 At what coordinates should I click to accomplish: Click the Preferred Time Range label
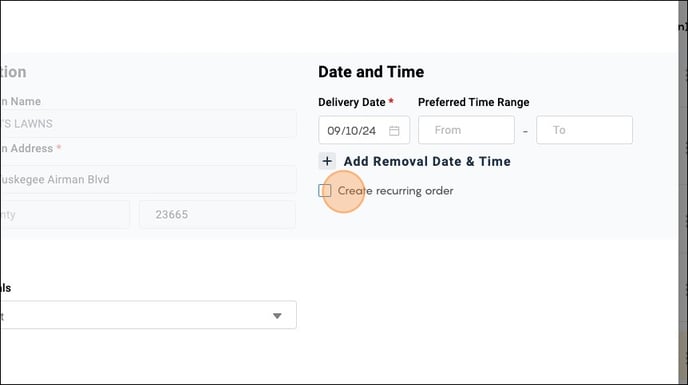(473, 102)
